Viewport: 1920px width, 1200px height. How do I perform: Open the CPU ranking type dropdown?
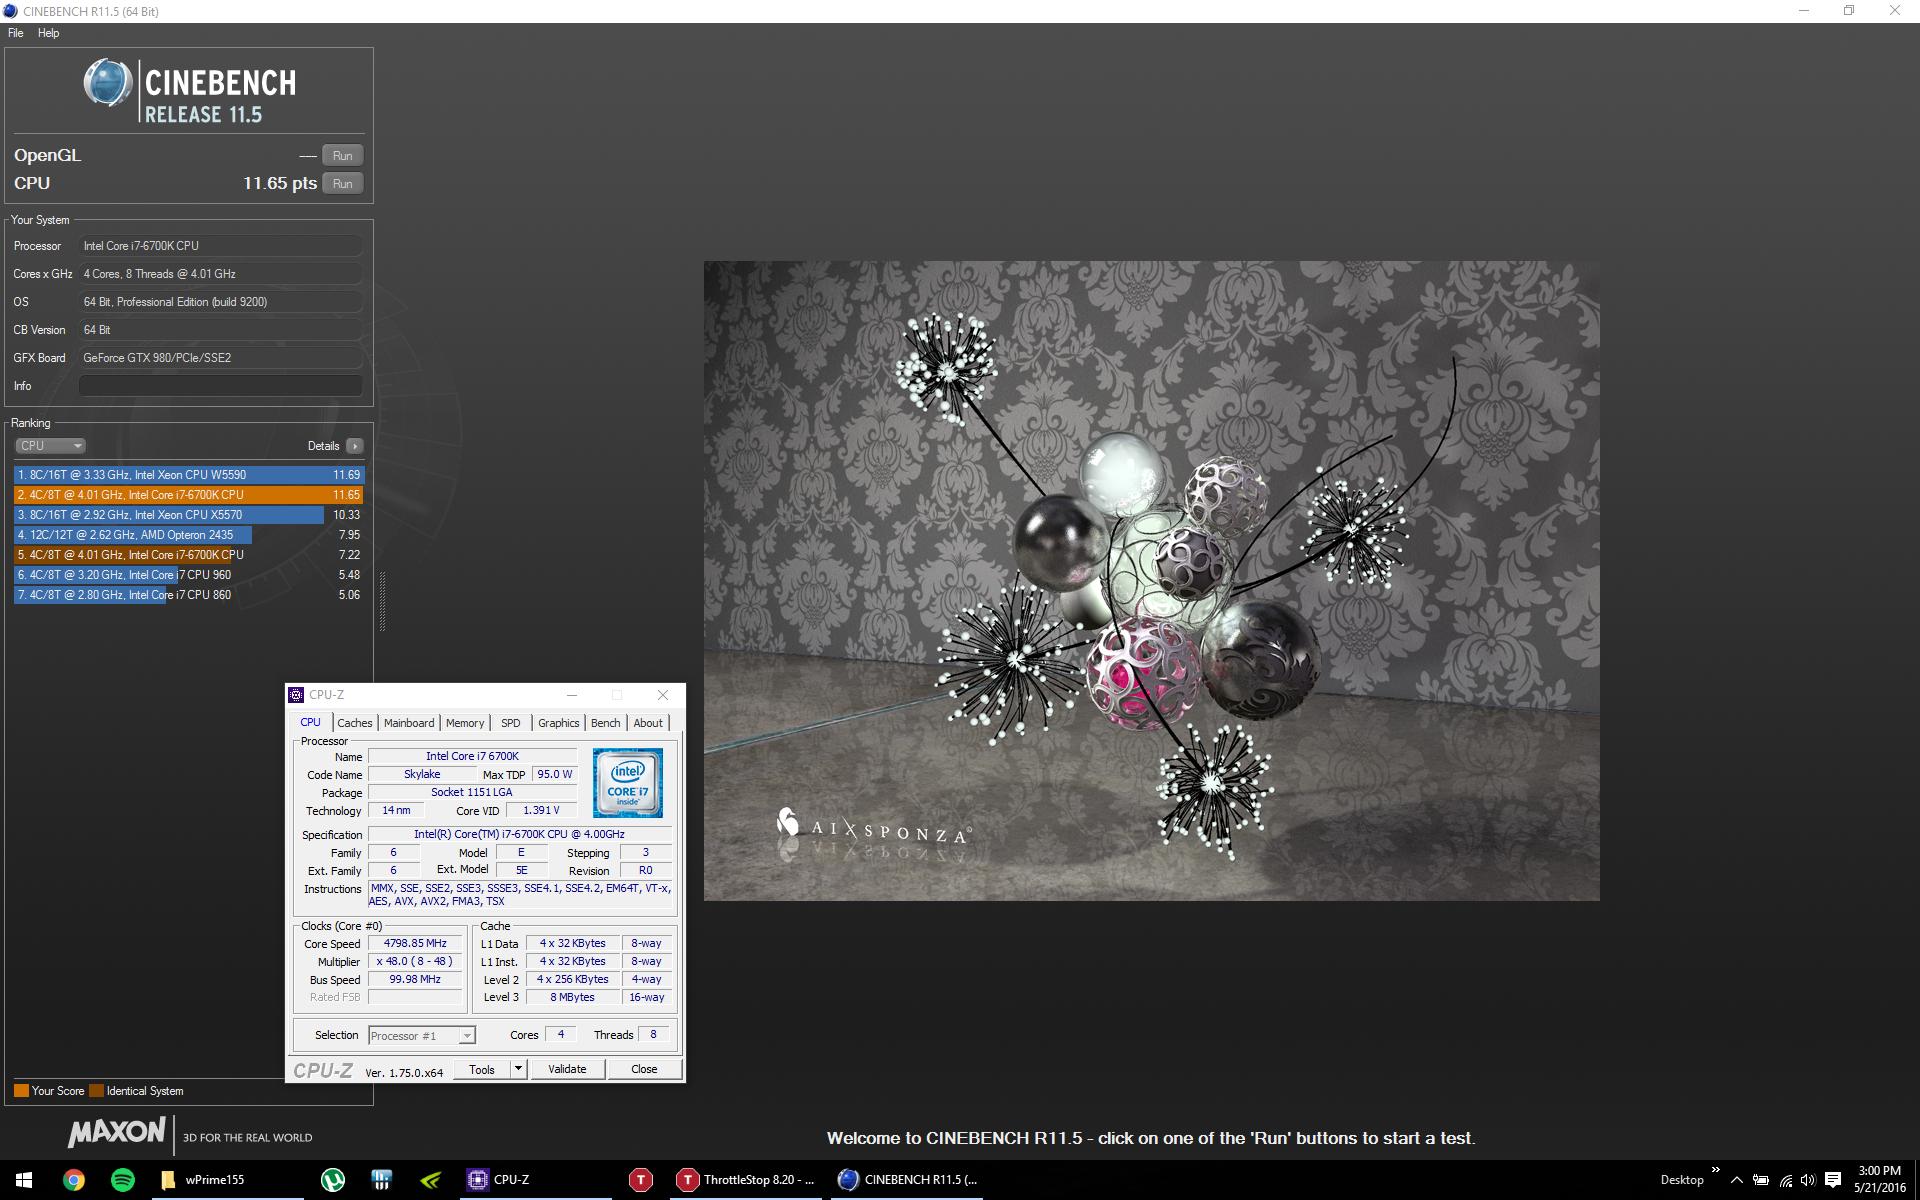pos(50,446)
